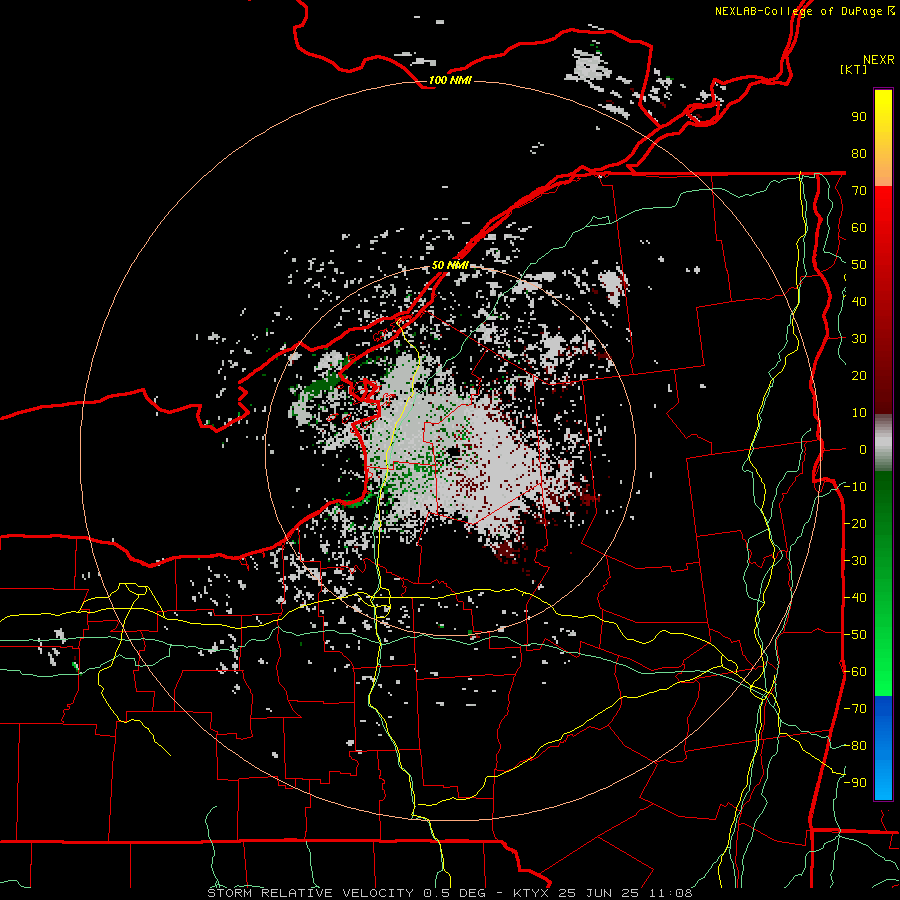Click the positive 70 scale label

point(859,191)
